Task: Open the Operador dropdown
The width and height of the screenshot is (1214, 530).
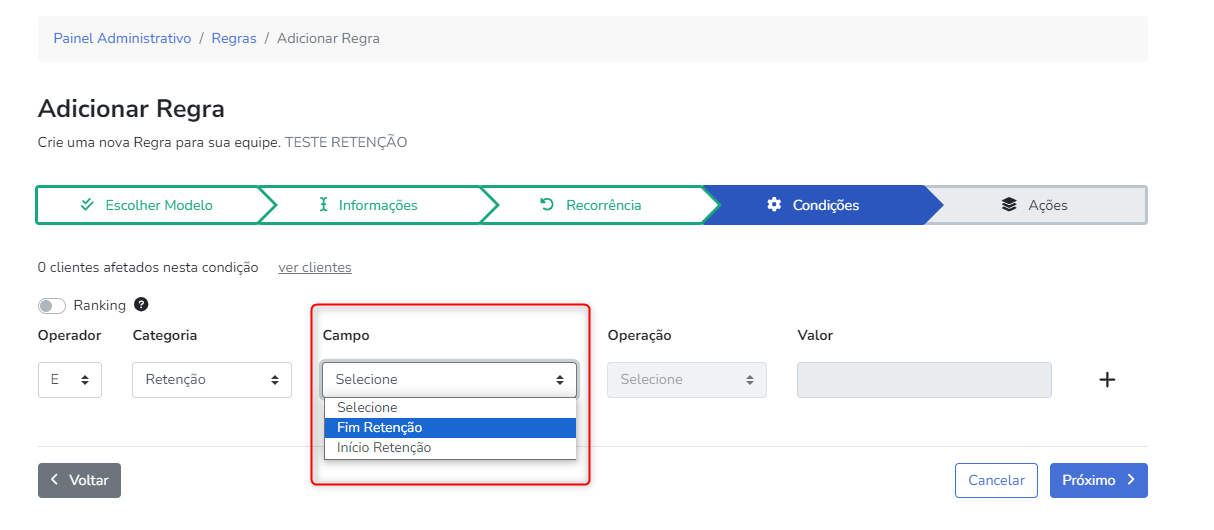Action: tap(70, 380)
